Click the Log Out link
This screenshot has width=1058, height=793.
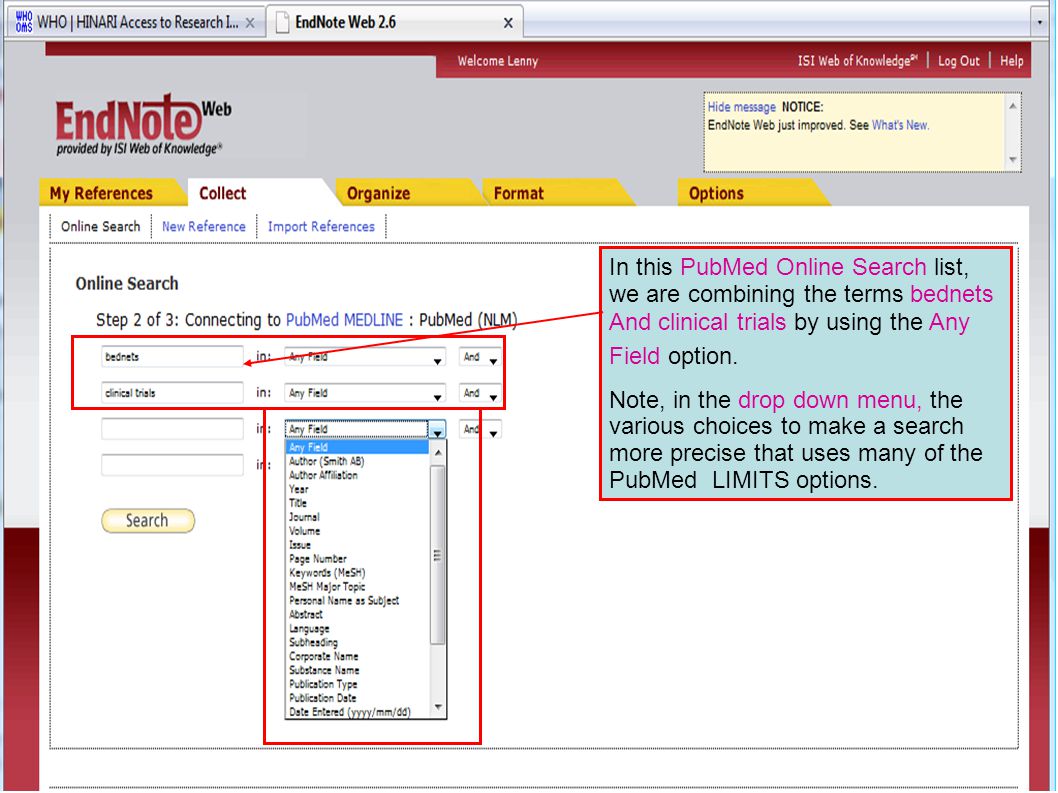[958, 61]
